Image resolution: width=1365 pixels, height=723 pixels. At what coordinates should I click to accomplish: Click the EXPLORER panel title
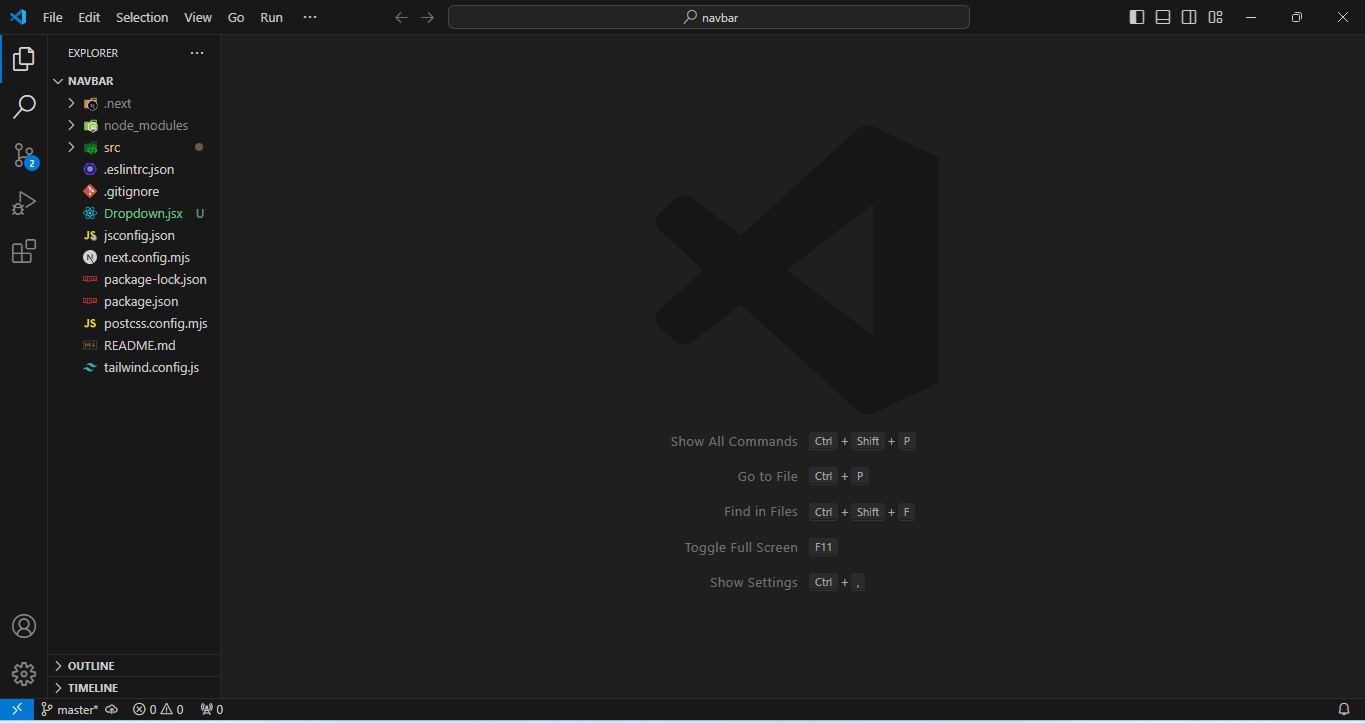pyautogui.click(x=93, y=53)
